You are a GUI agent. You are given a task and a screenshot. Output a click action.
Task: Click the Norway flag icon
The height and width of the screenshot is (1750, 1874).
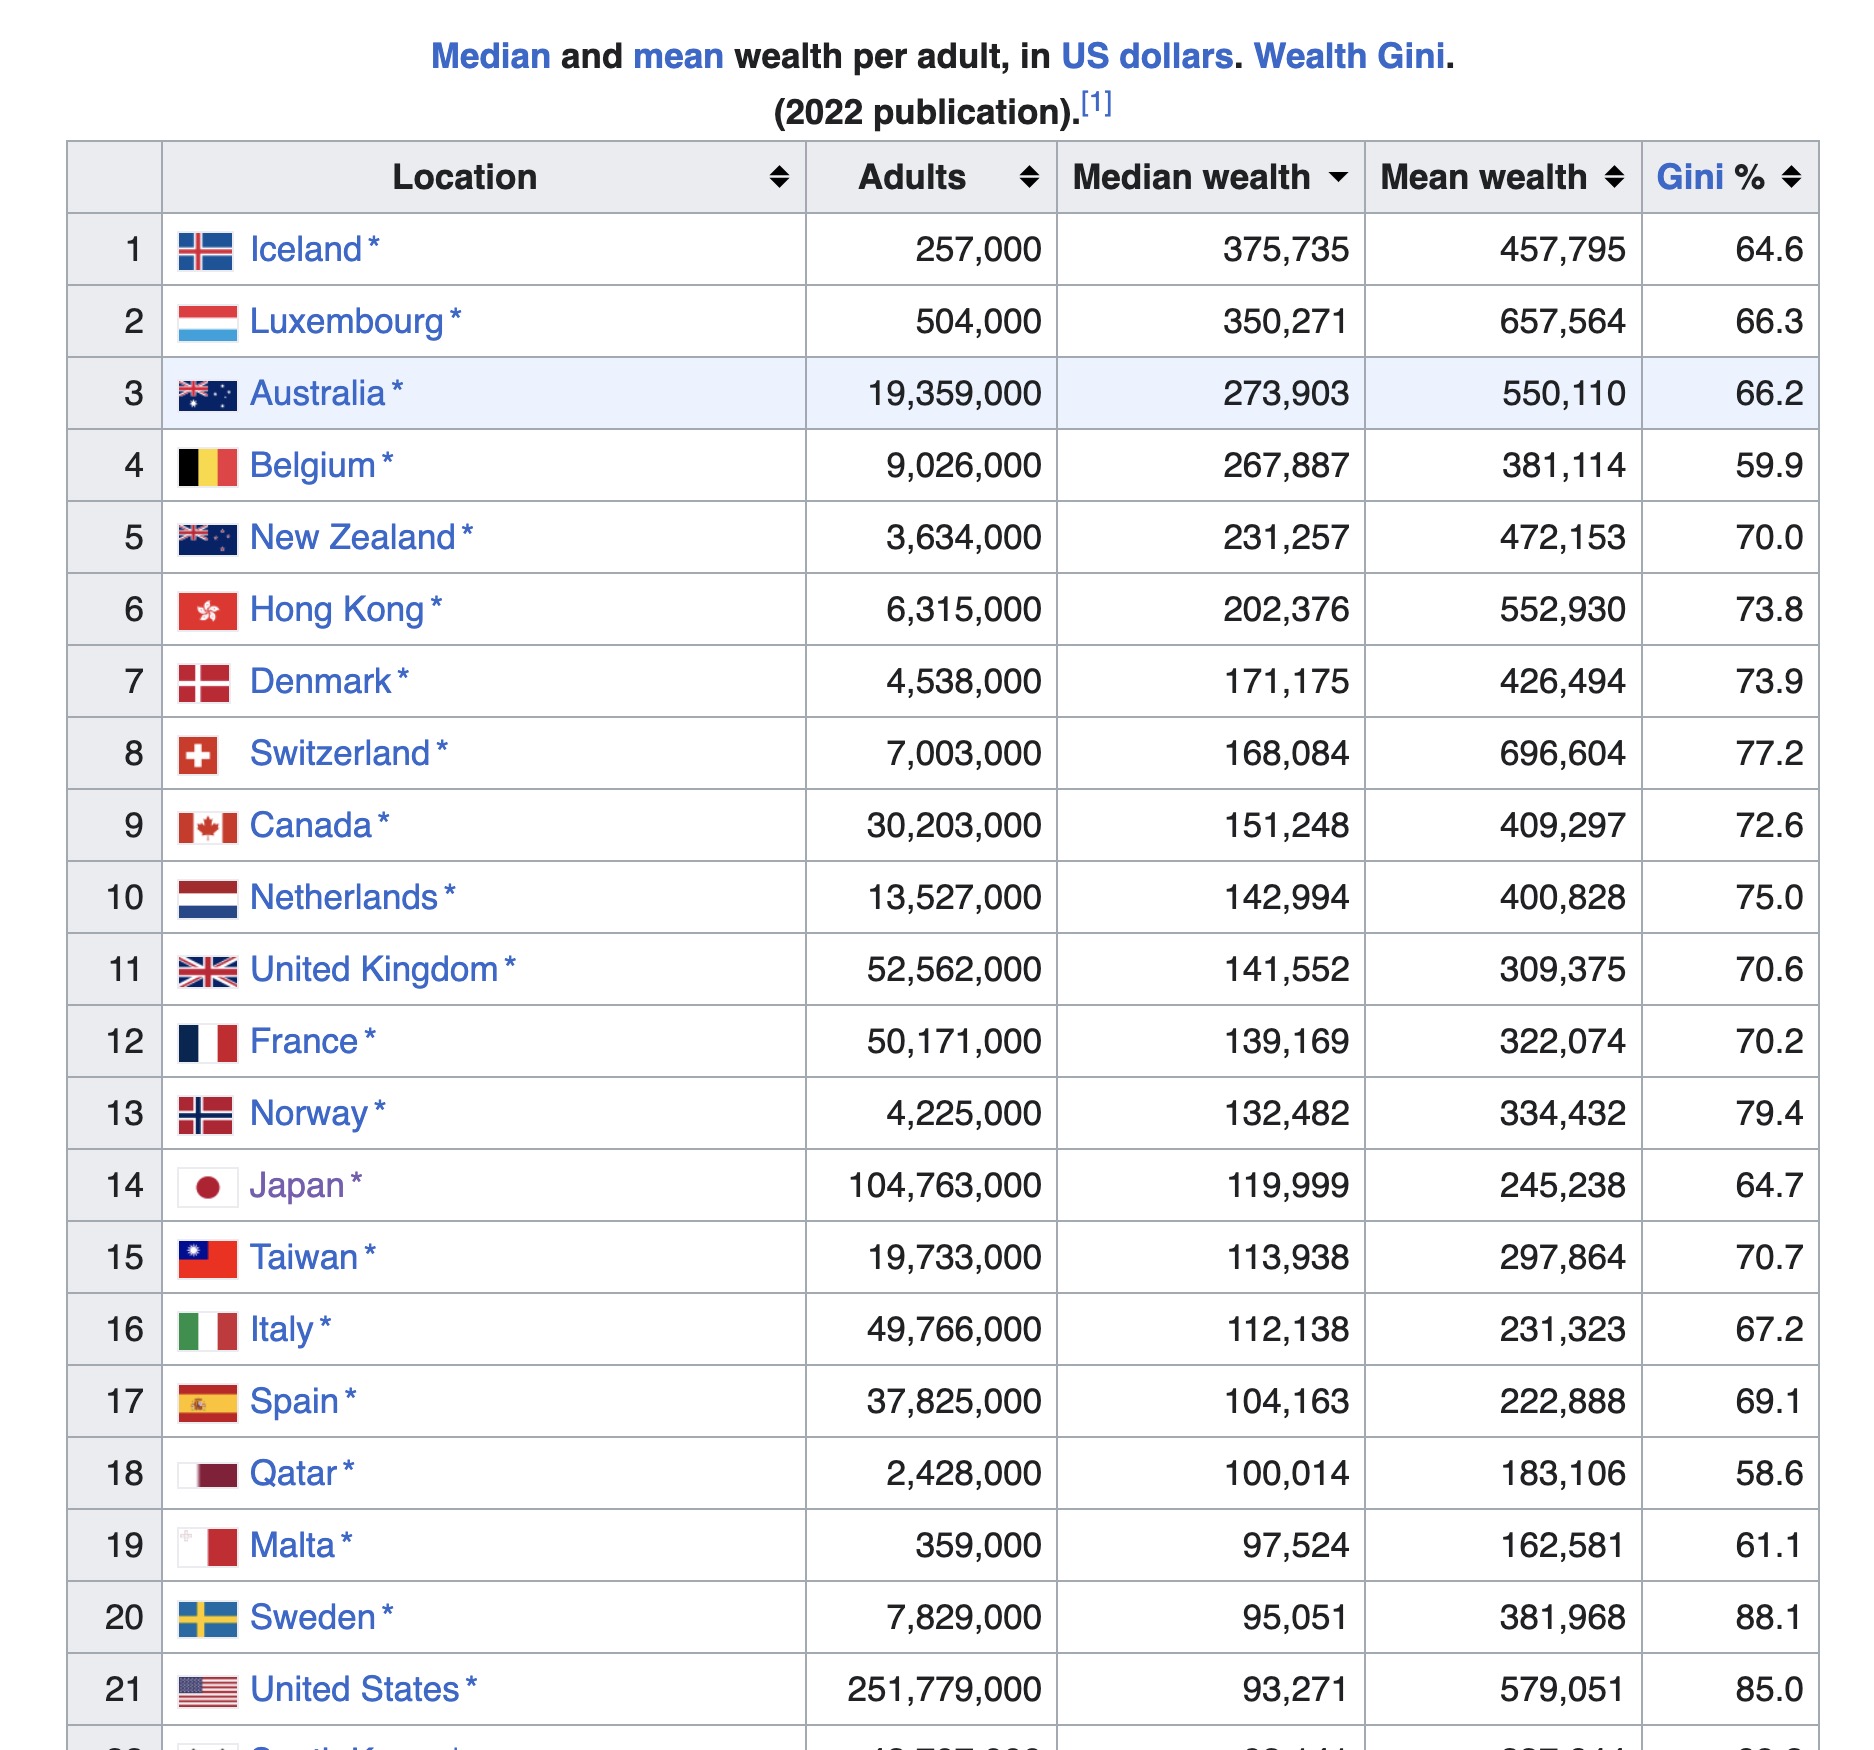coord(205,1115)
